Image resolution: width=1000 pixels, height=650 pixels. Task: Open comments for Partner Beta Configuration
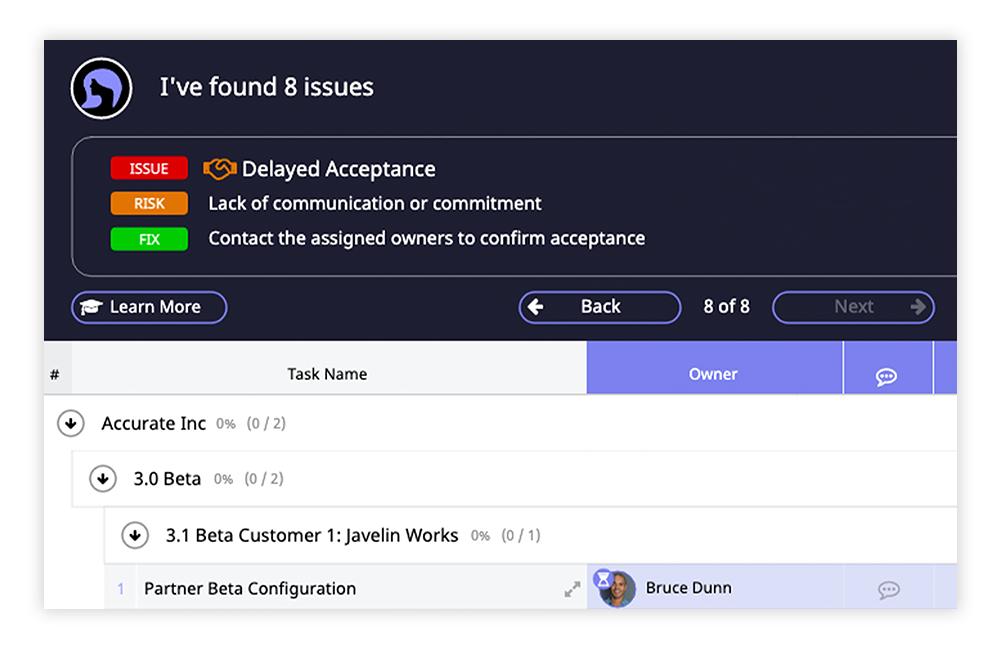888,590
